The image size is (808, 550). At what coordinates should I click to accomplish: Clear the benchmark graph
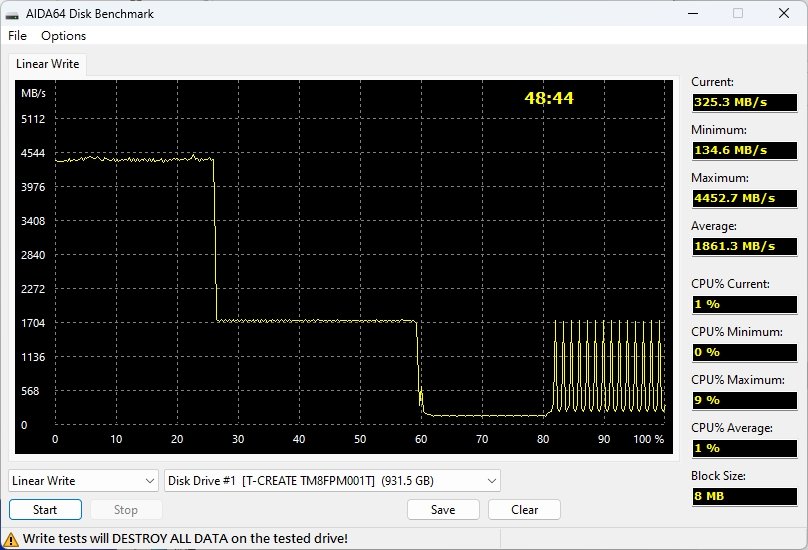(x=525, y=510)
